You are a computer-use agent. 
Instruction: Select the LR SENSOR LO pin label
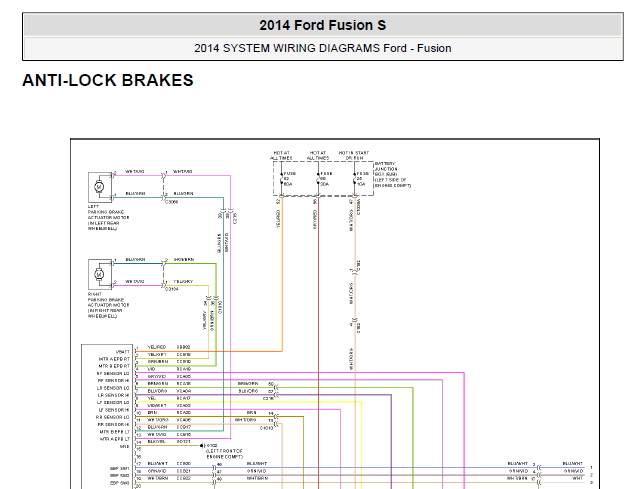(x=113, y=388)
